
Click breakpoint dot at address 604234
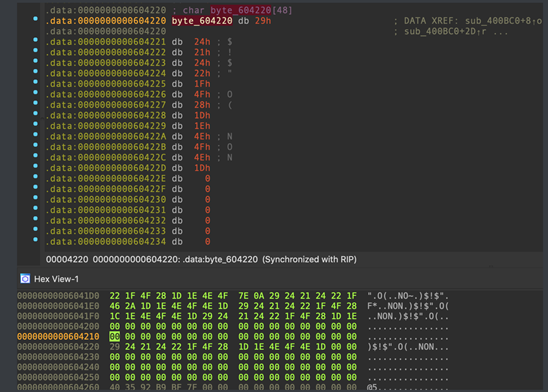click(x=35, y=239)
